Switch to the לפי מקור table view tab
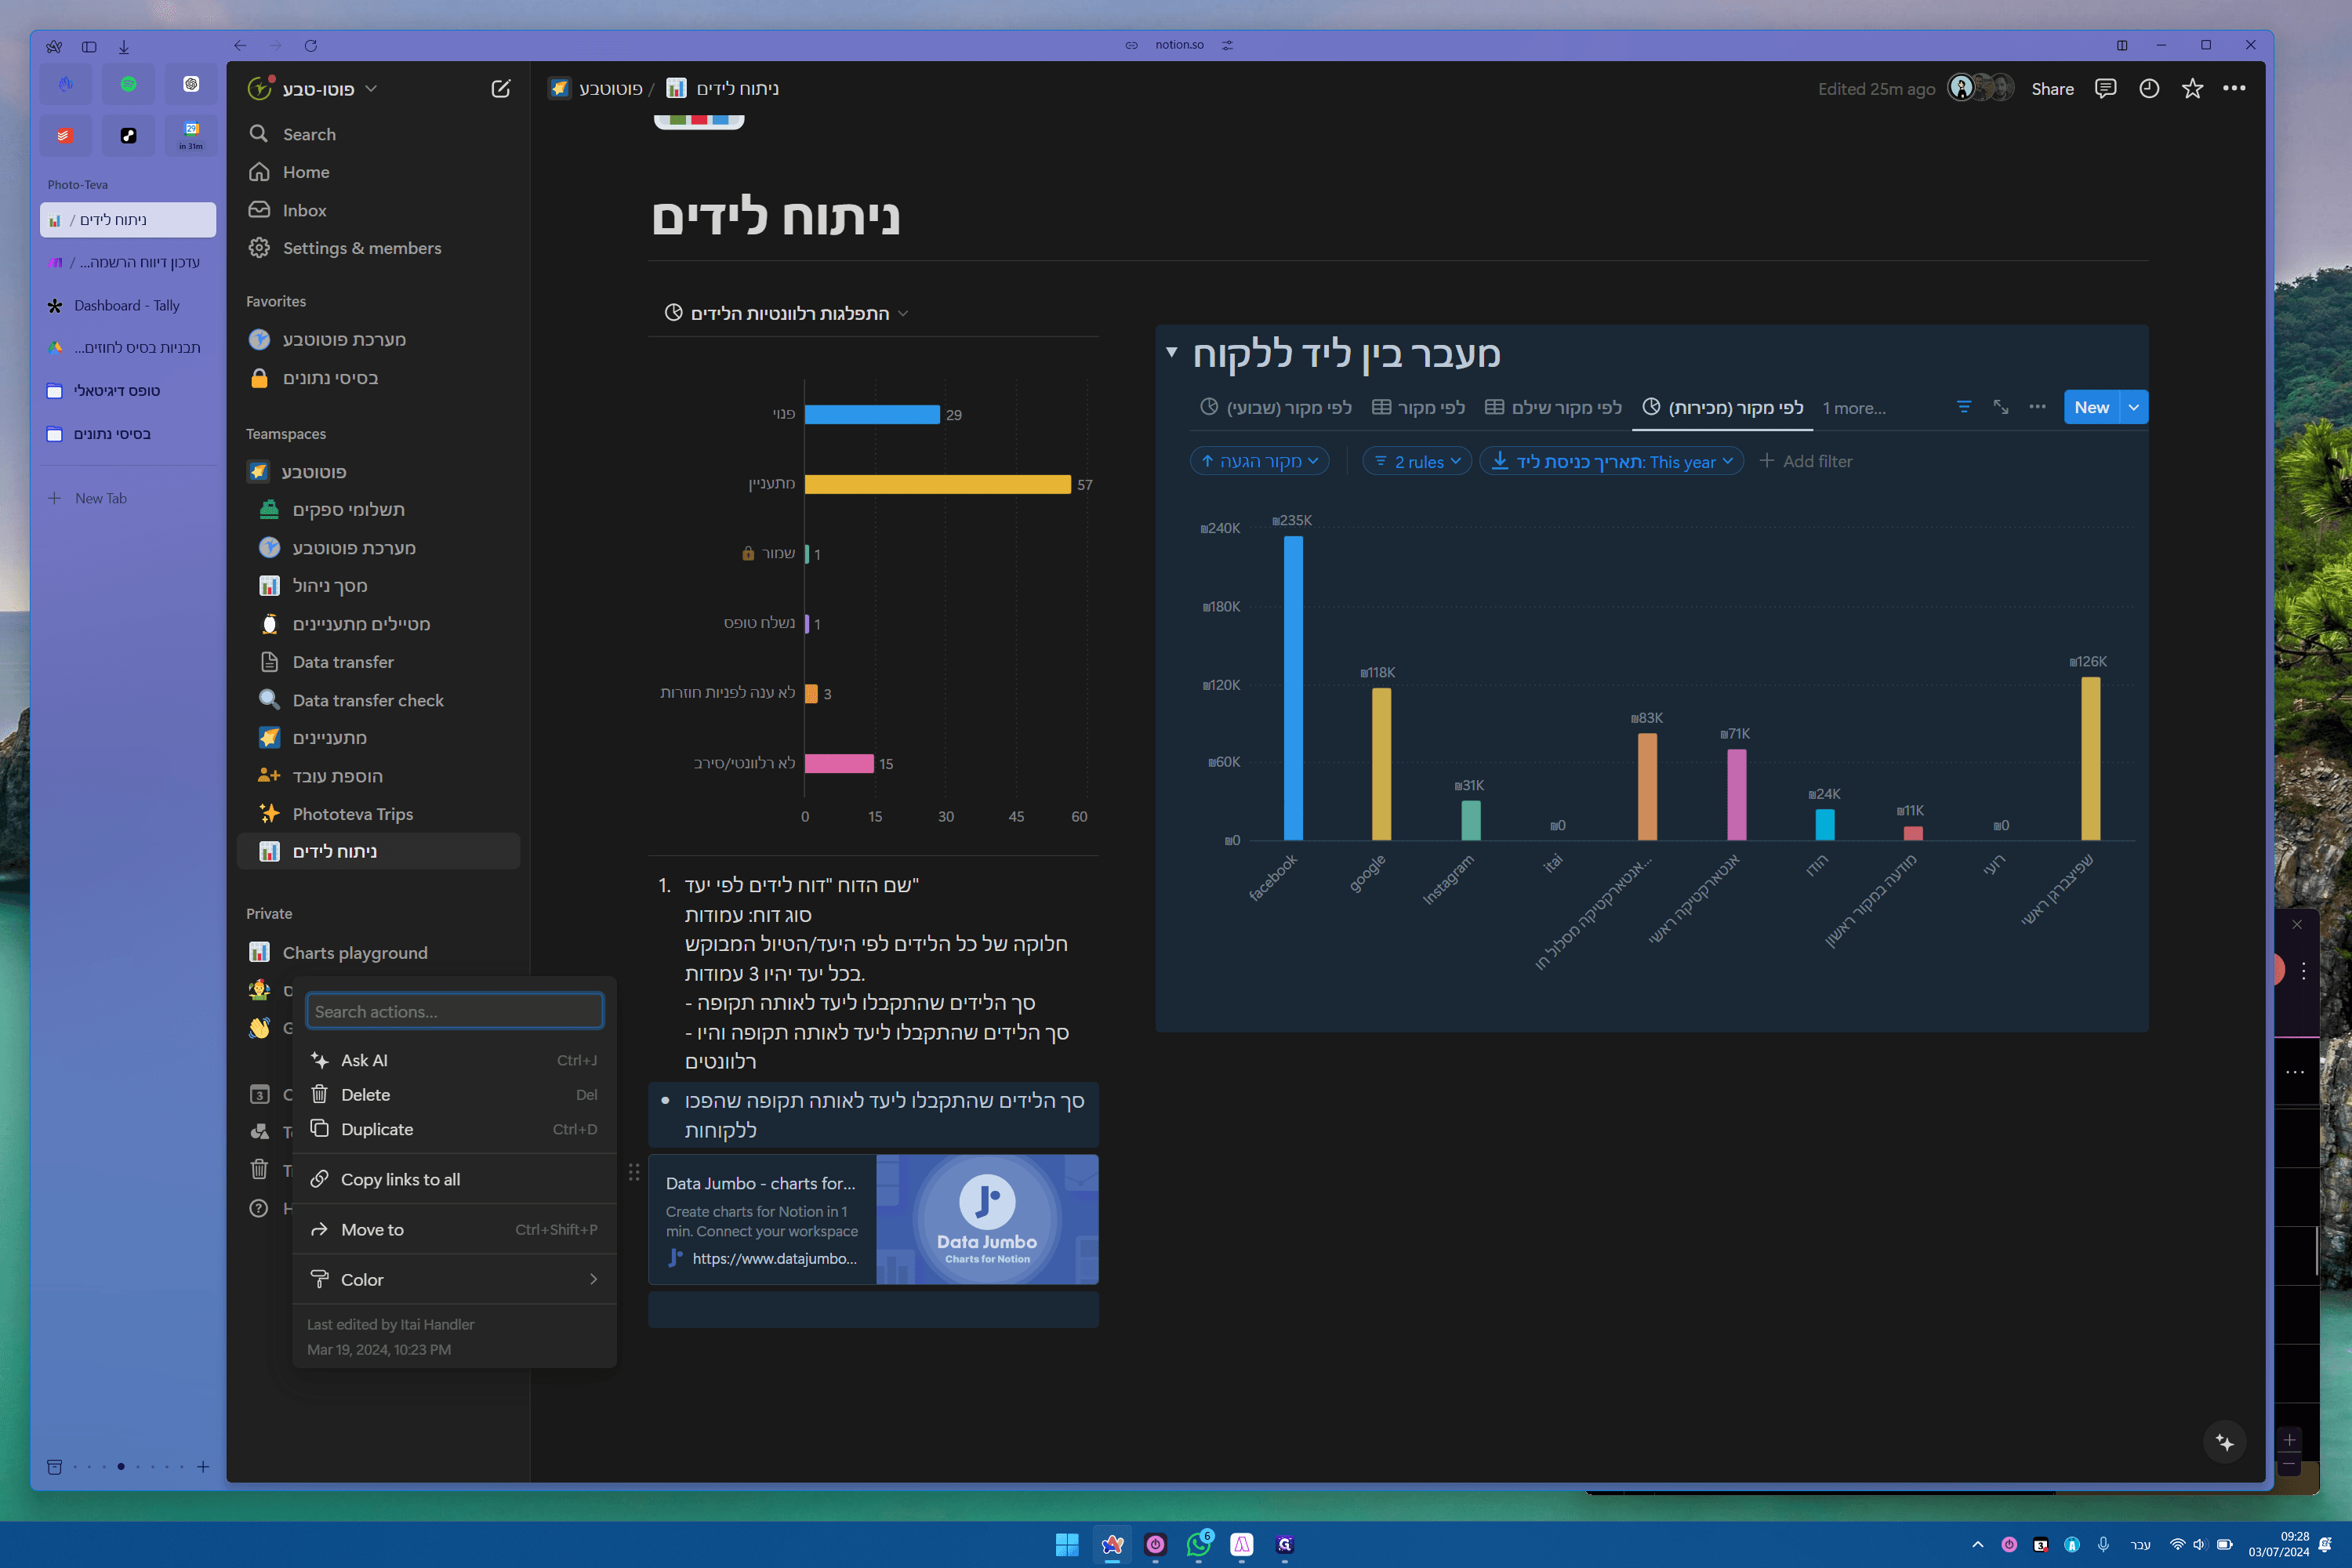Image resolution: width=2352 pixels, height=1568 pixels. click(1419, 408)
